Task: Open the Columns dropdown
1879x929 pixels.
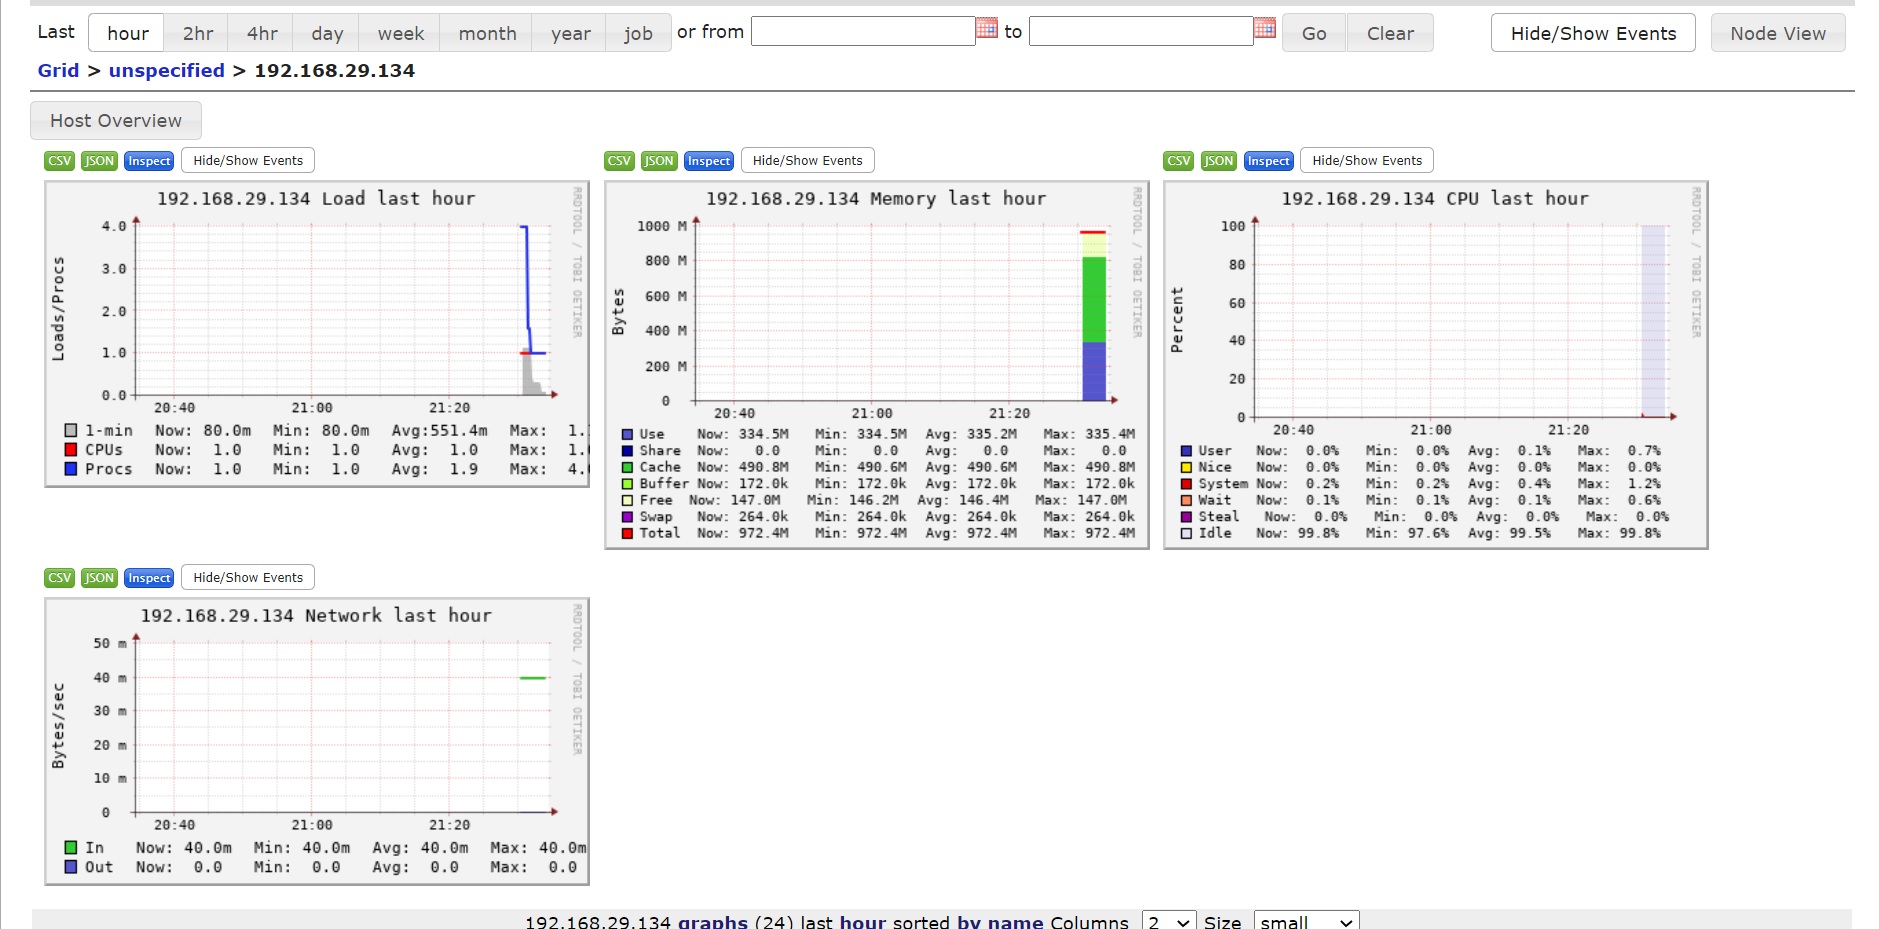Action: [1169, 921]
